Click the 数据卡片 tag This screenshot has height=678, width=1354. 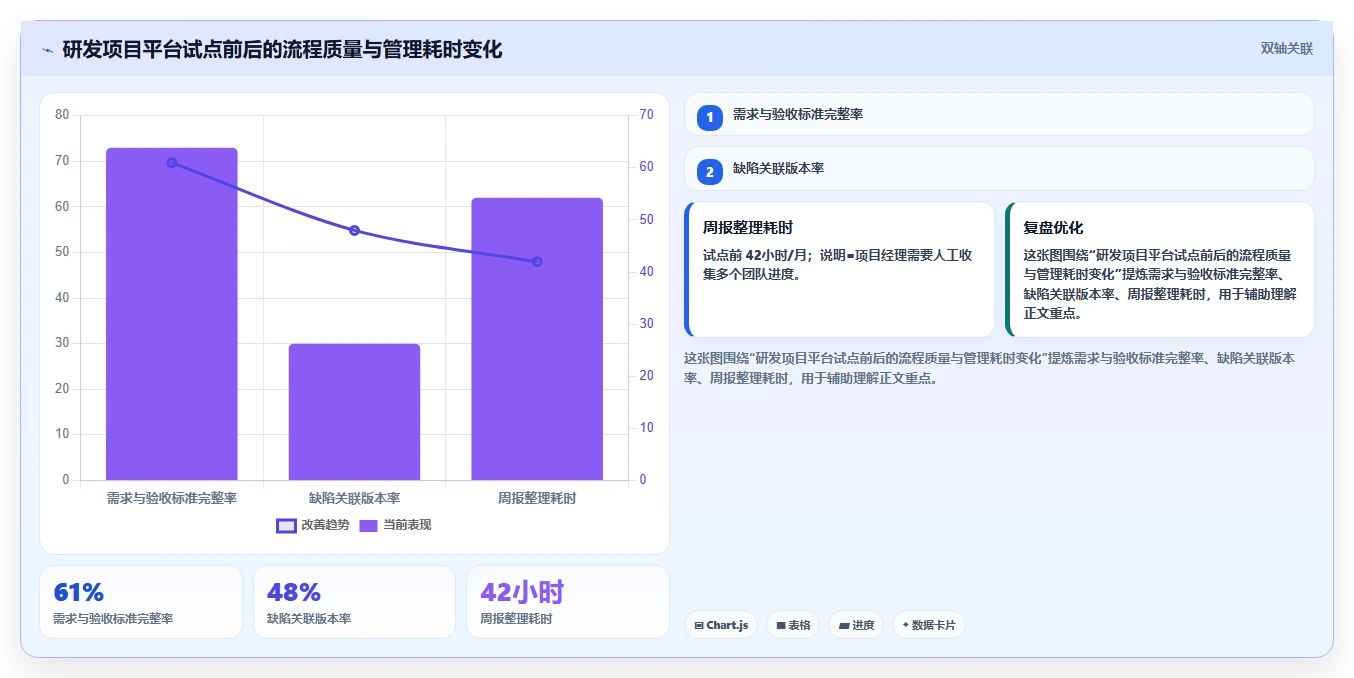(929, 625)
